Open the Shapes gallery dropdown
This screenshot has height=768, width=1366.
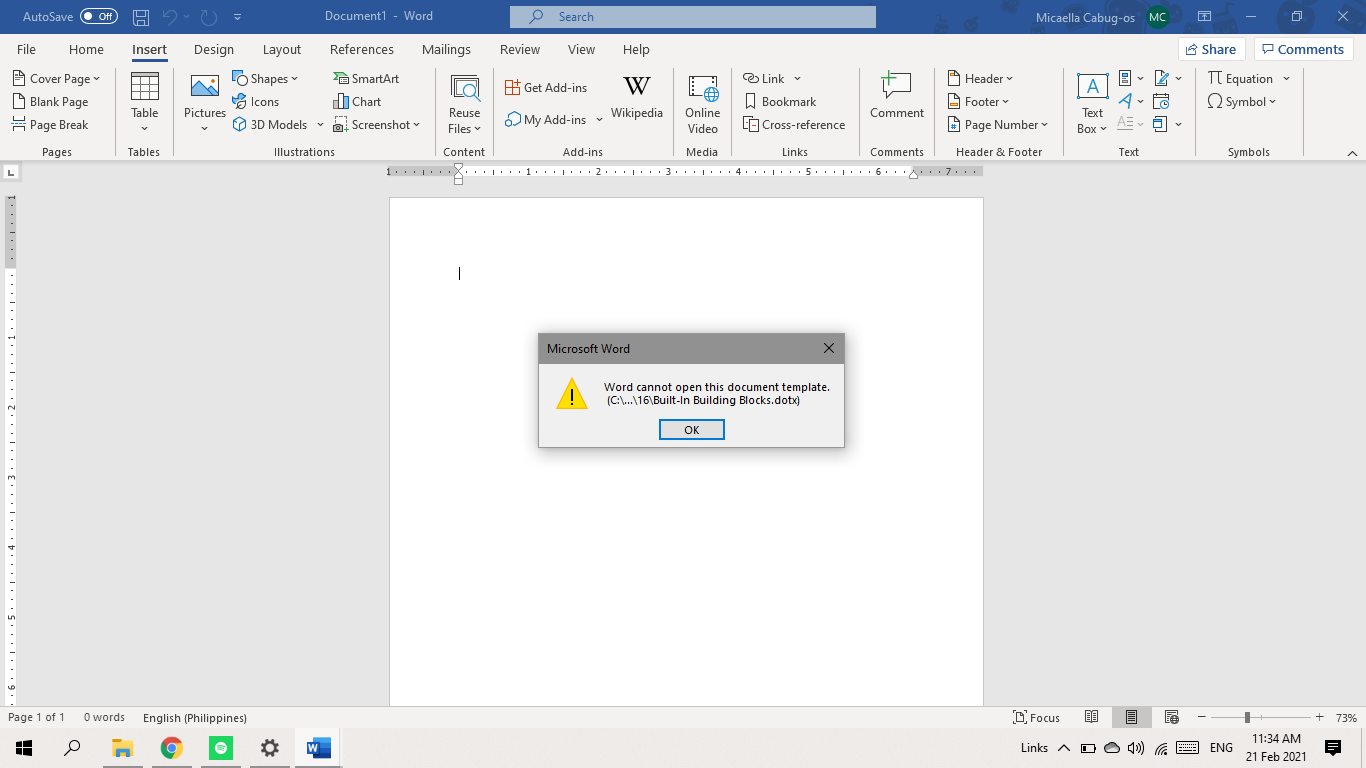[x=265, y=78]
